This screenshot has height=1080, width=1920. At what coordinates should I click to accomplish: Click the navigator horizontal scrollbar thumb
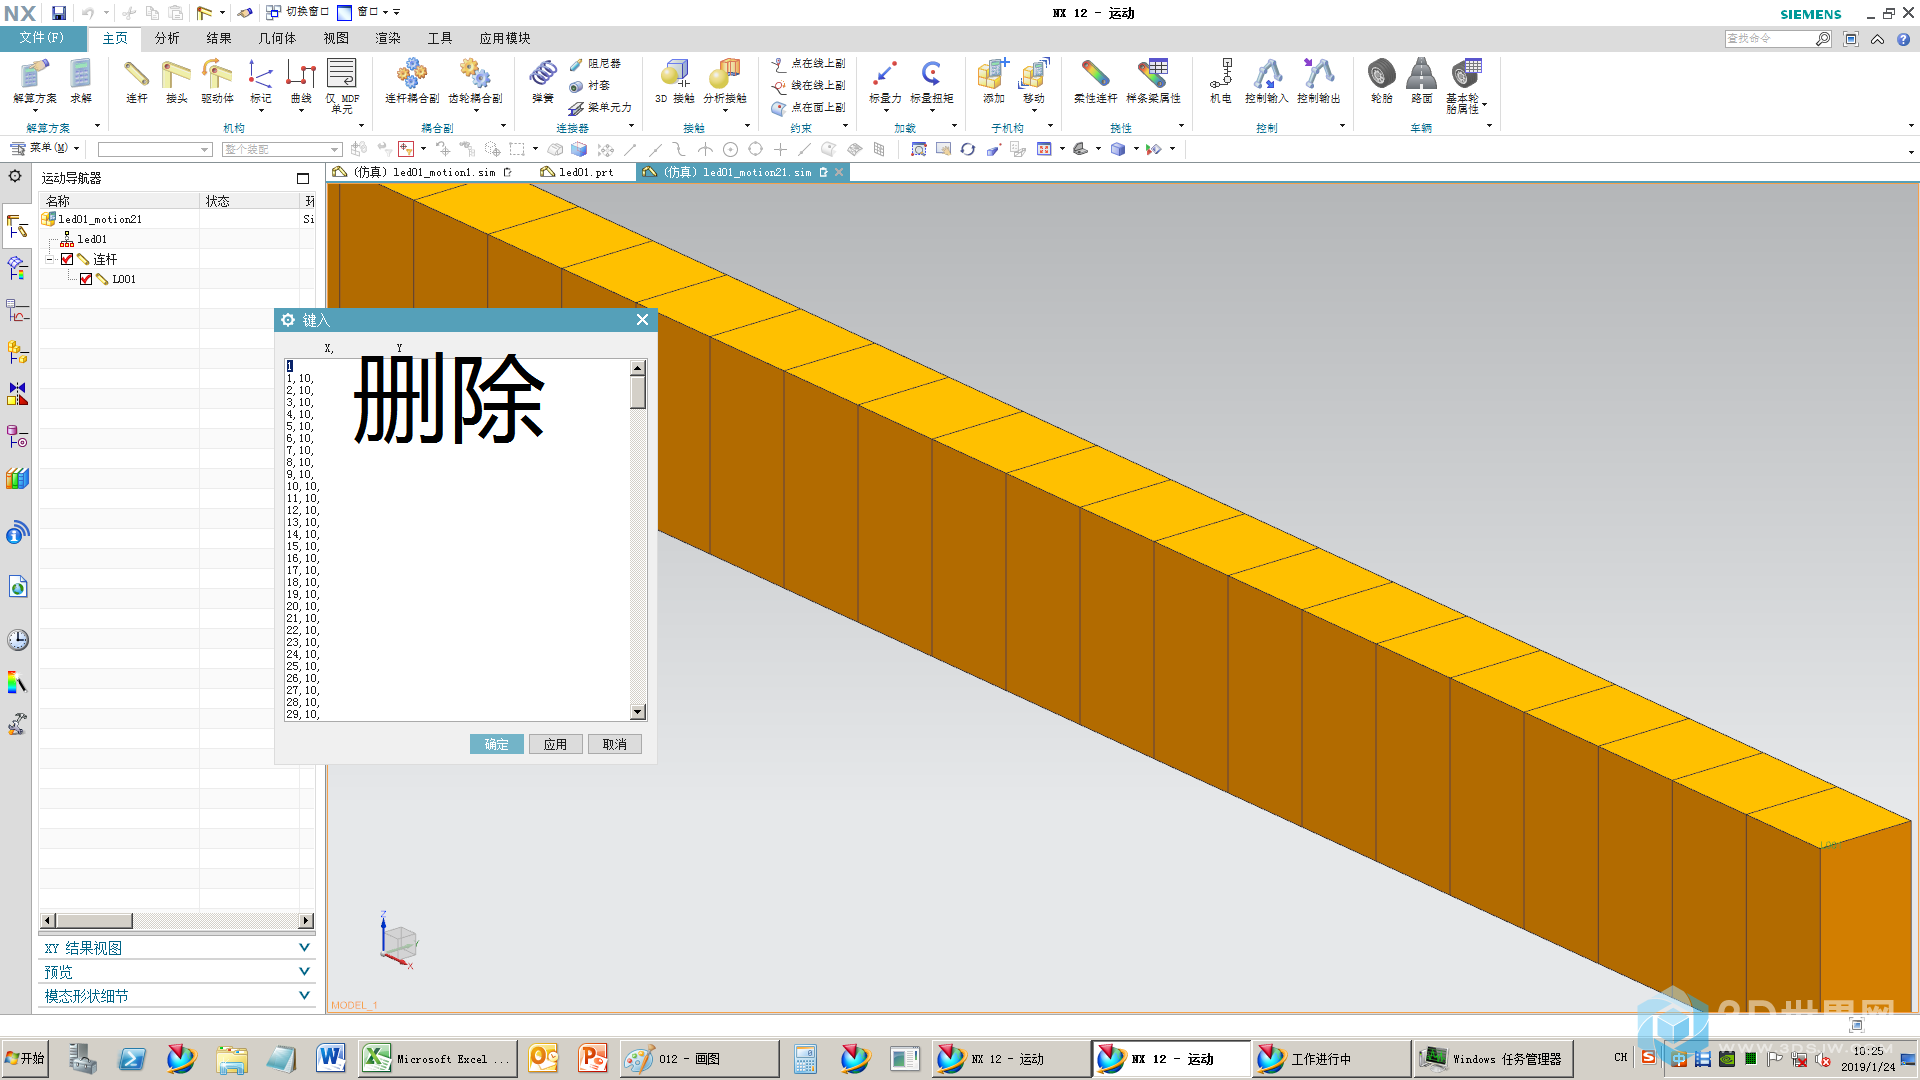[94, 920]
